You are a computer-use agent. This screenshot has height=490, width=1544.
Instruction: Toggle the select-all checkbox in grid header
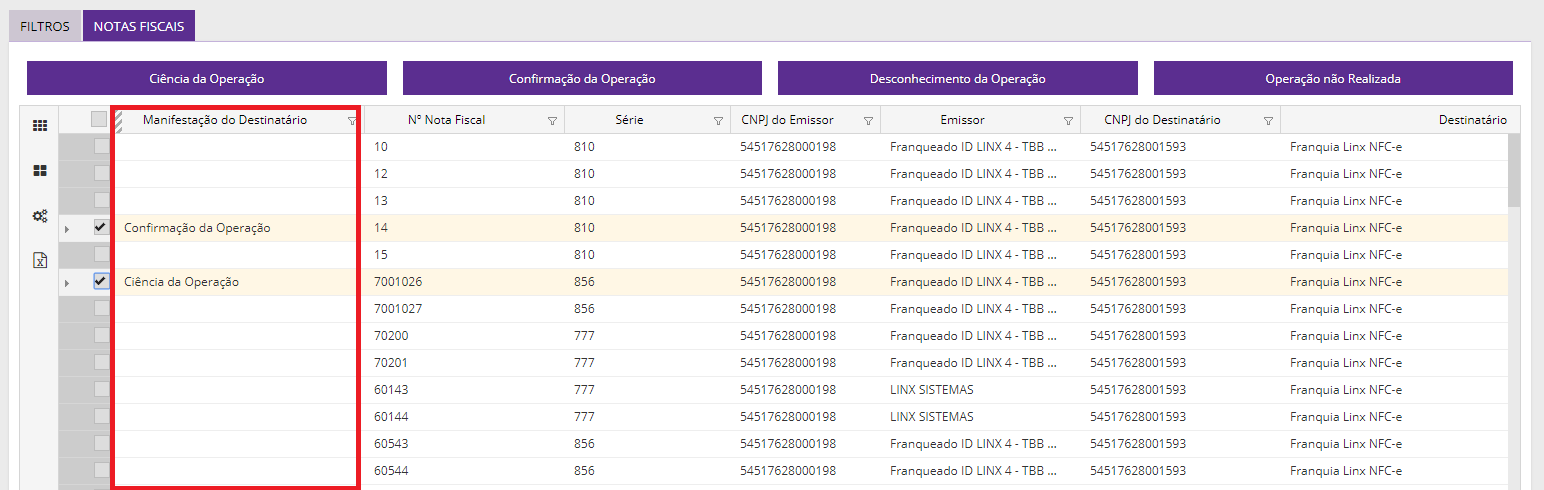click(x=98, y=119)
